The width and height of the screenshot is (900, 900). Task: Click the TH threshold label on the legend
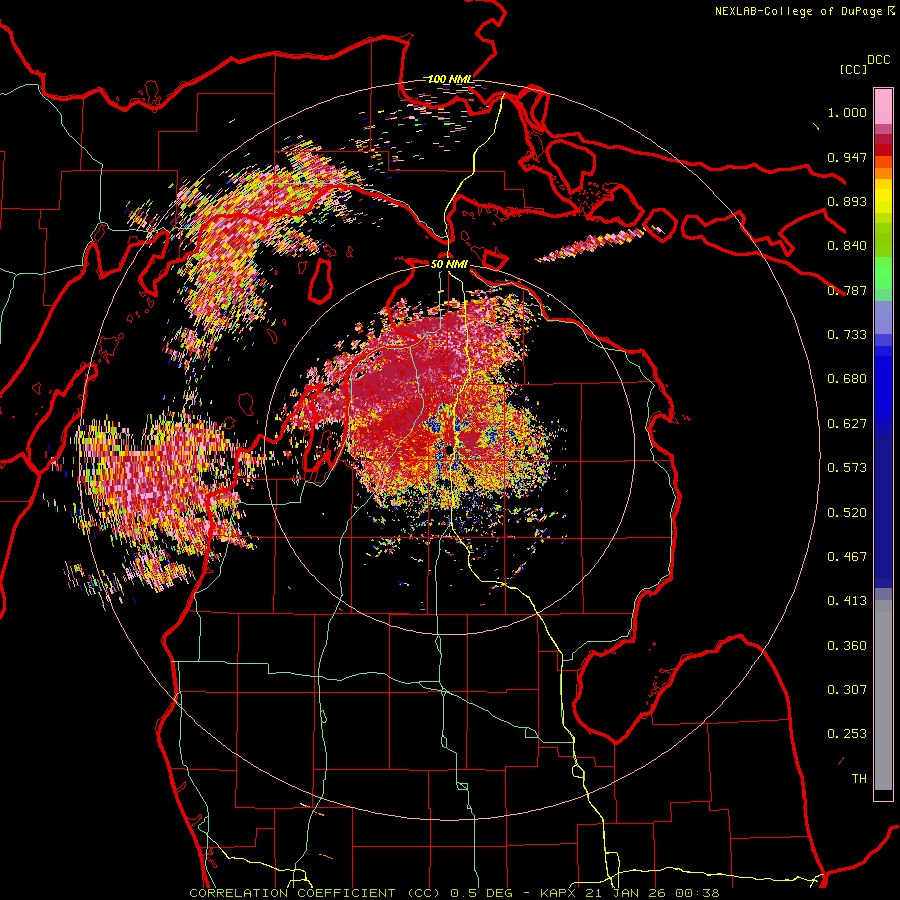pos(859,779)
